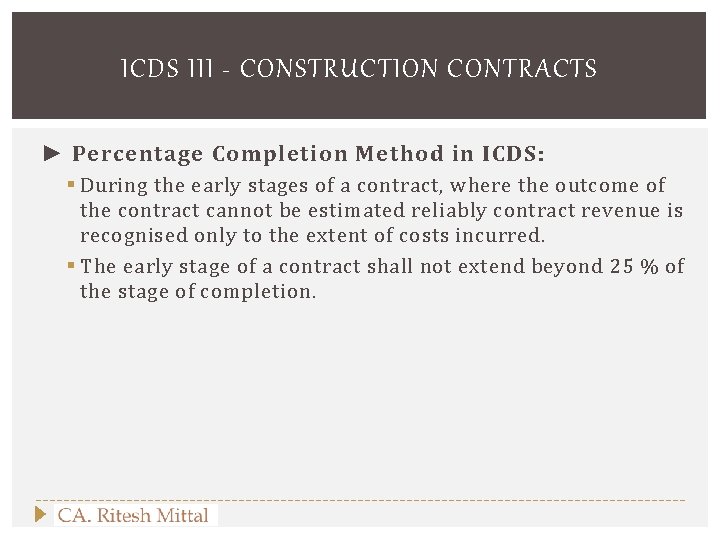This screenshot has width=720, height=540.
Task: Click the gold arrow icon before CA. Ritesh Mittal
Action: [x=40, y=514]
